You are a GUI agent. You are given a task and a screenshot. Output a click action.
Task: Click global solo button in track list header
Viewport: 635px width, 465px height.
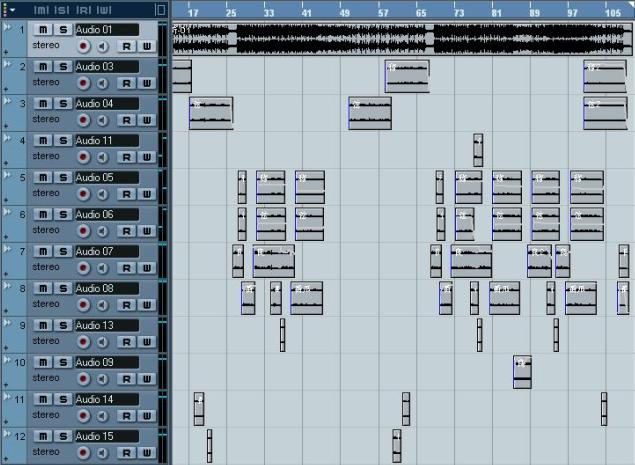click(62, 9)
